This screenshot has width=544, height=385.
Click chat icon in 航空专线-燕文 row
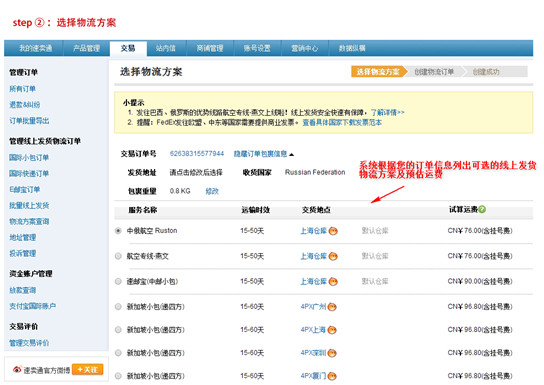tap(333, 256)
